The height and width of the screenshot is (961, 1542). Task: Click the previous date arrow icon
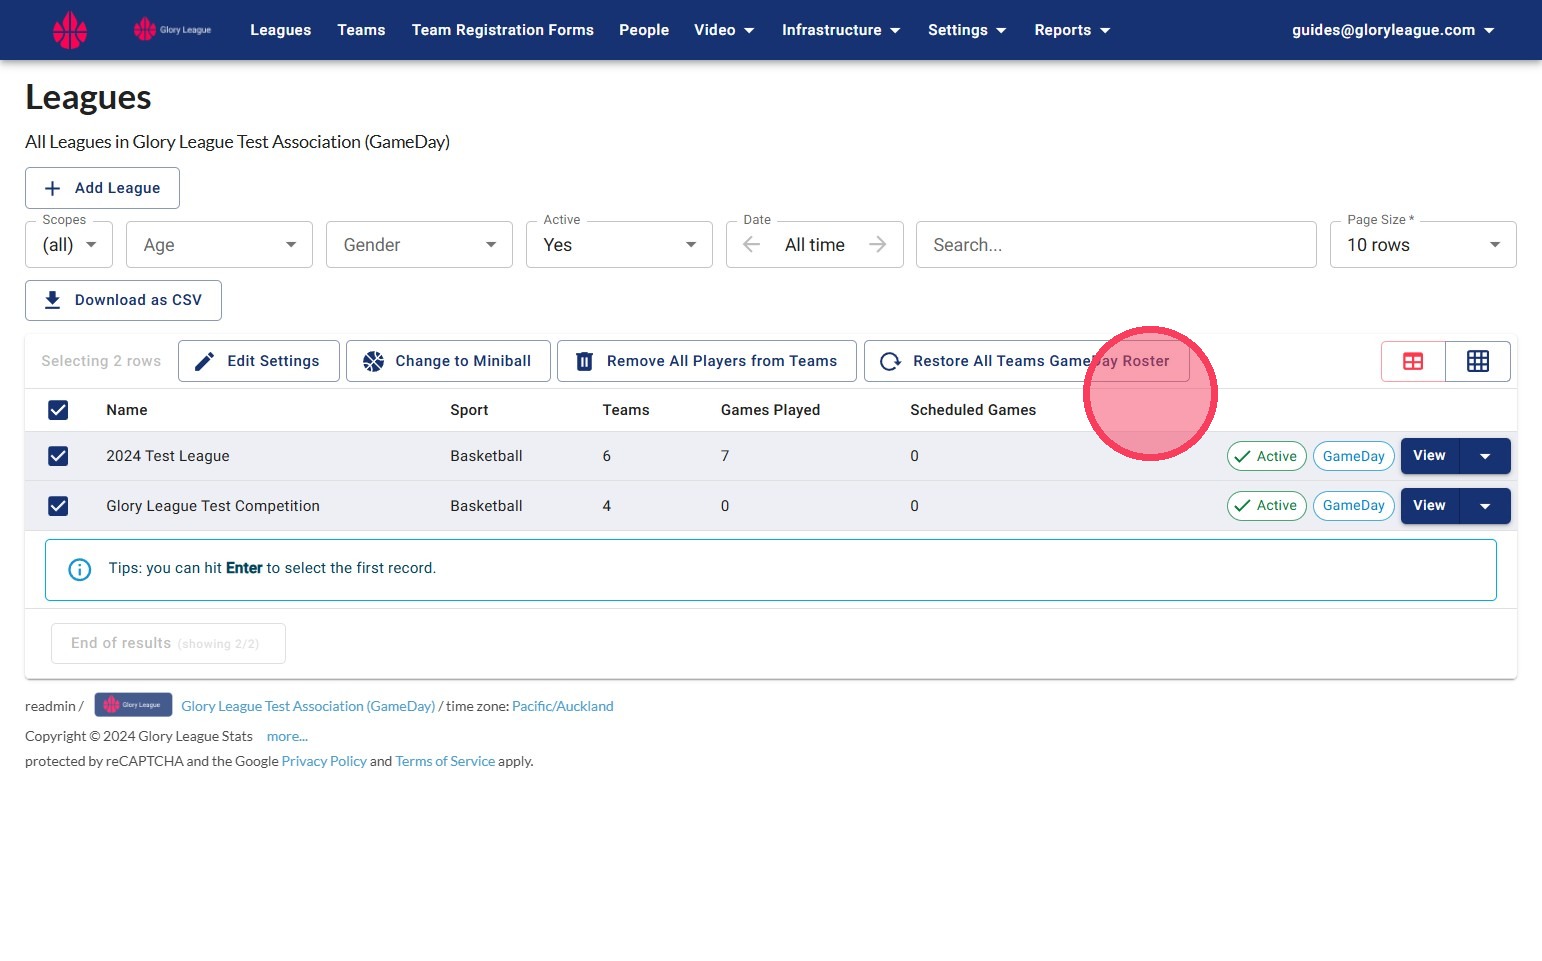point(752,244)
